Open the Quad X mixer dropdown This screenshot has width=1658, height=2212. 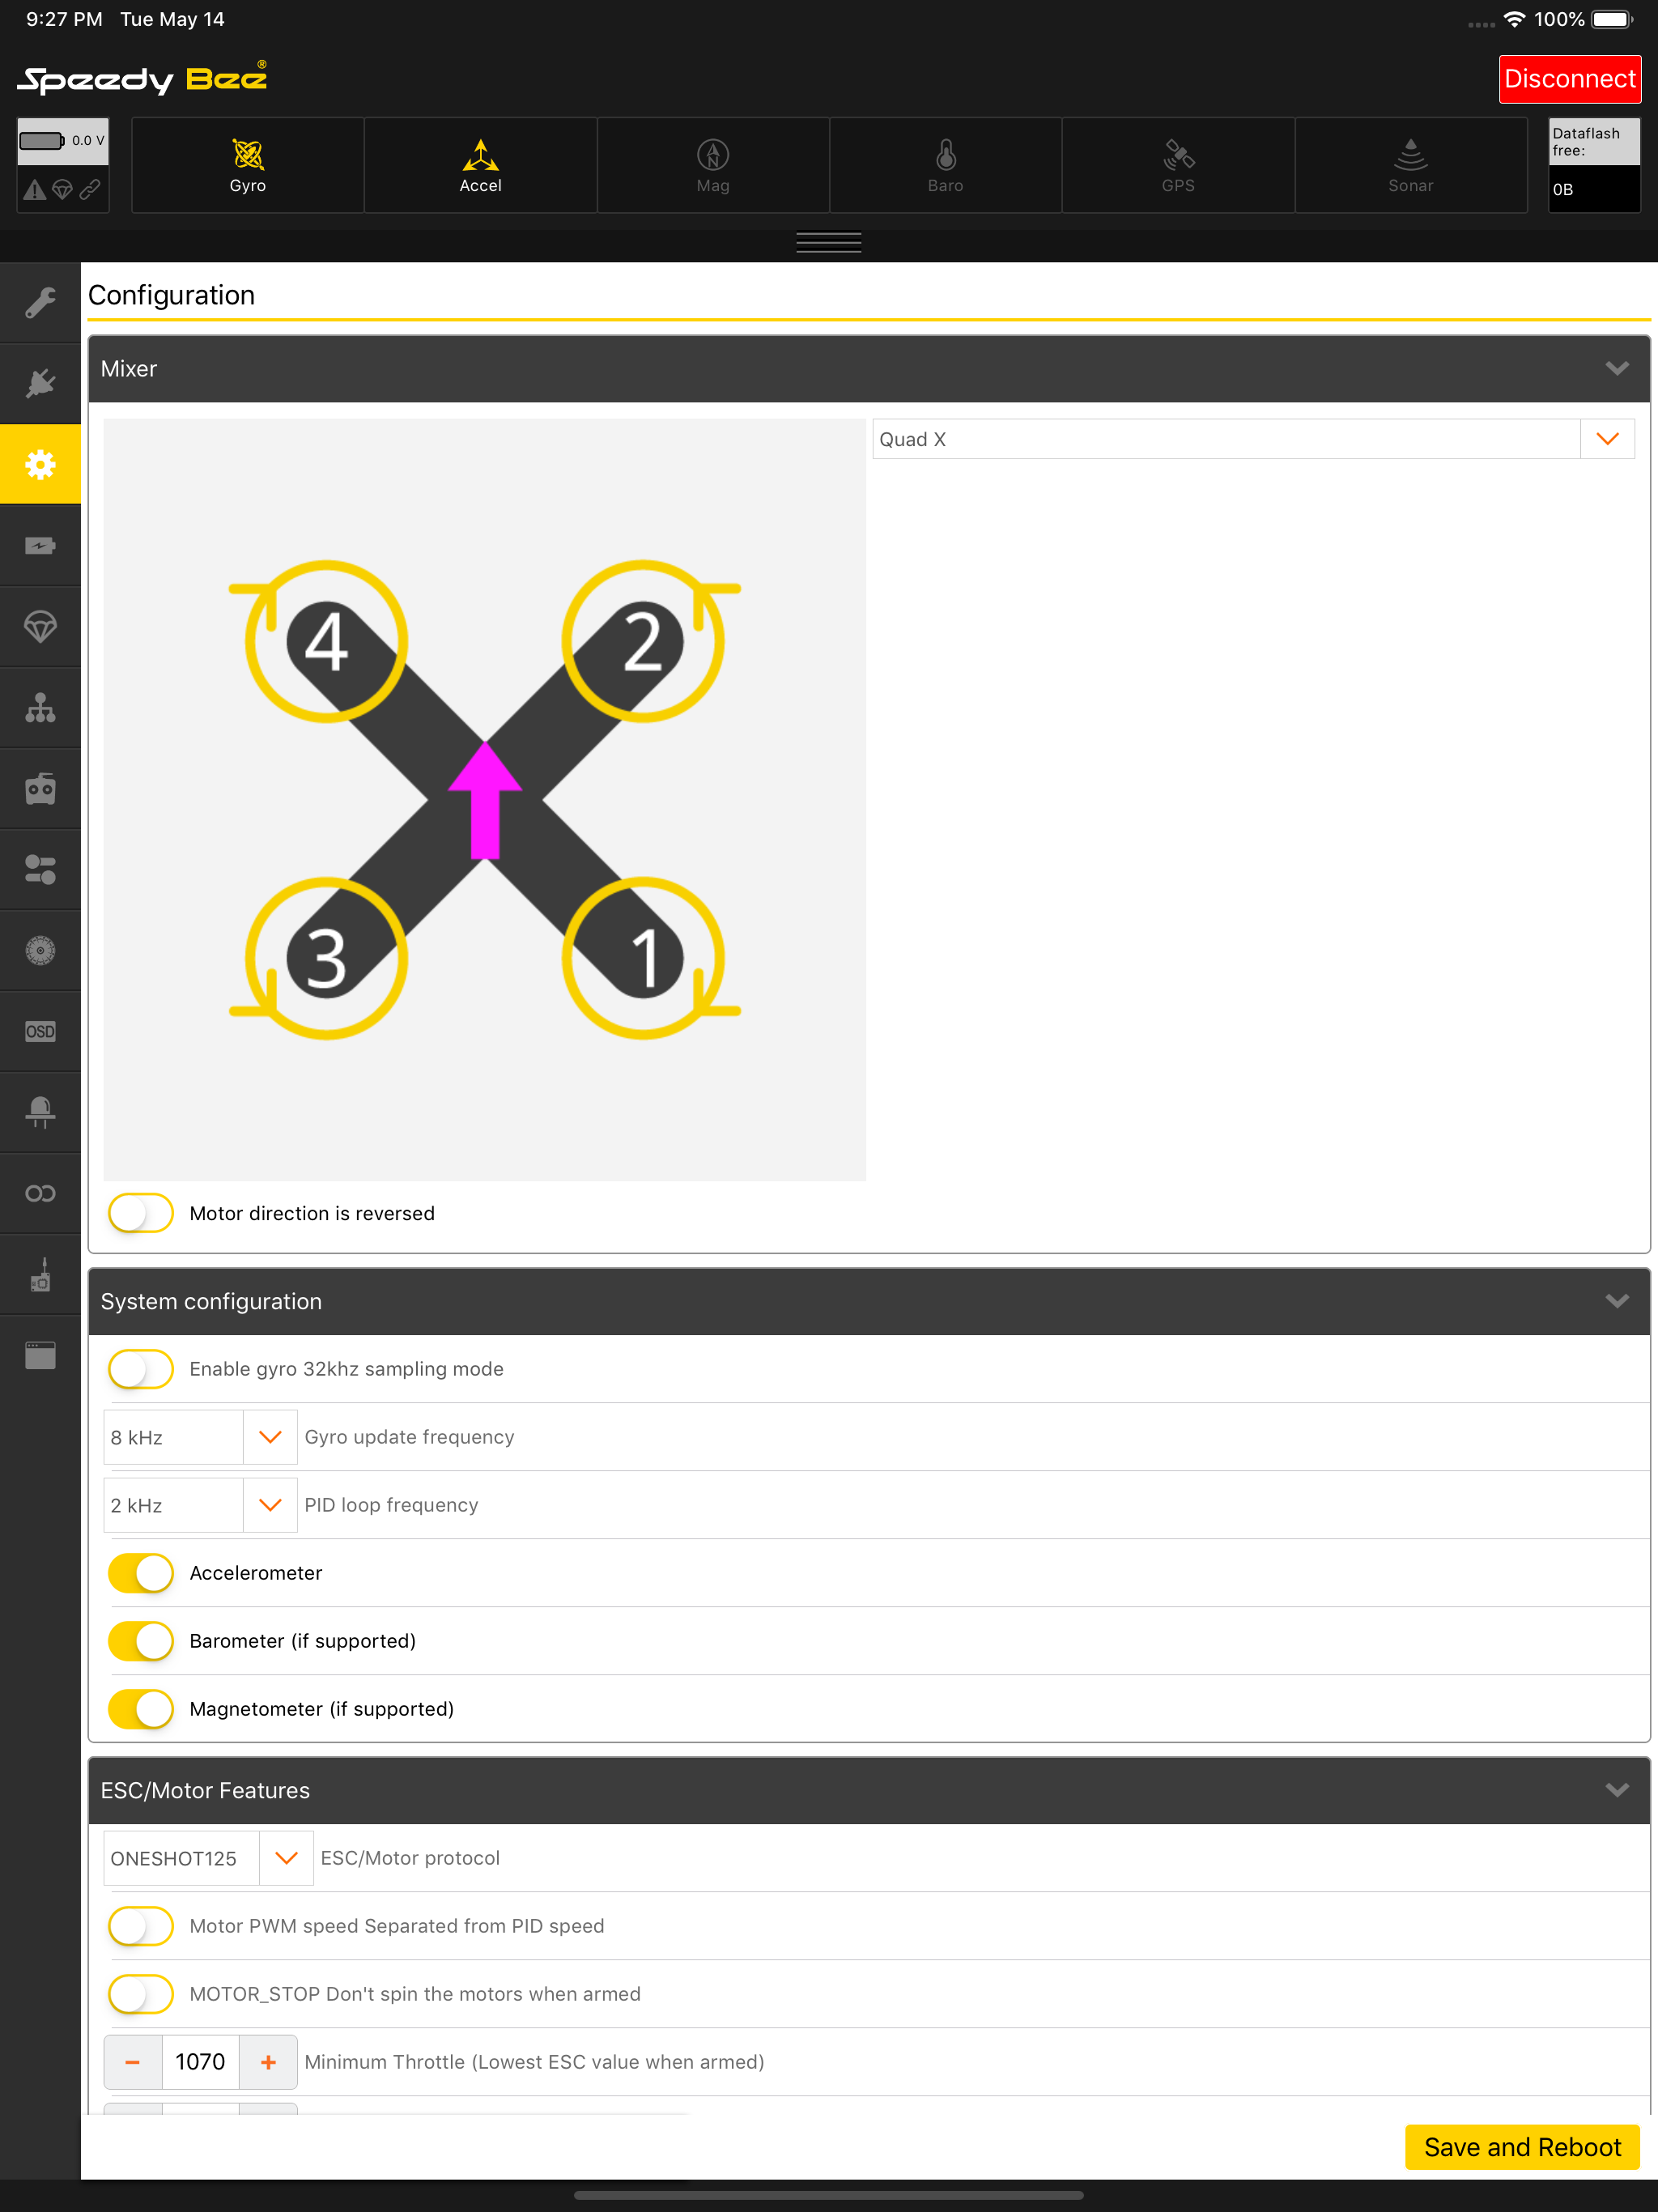[x=1253, y=439]
